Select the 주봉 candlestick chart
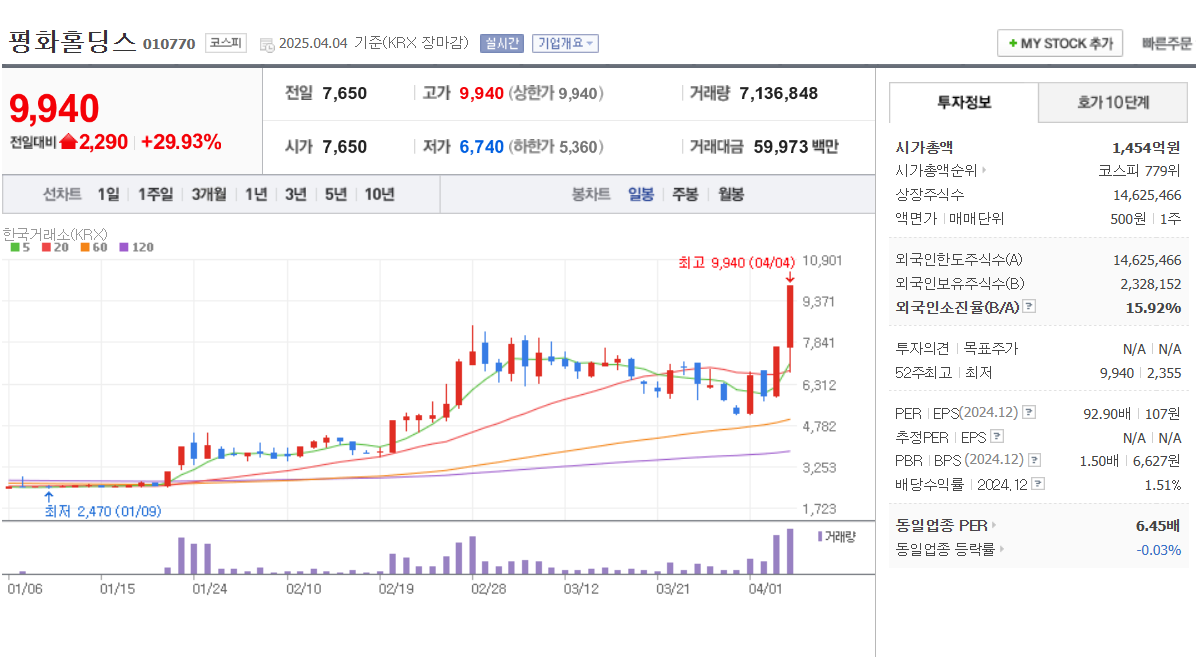Screen dimensions: 1196x657 (x=685, y=195)
